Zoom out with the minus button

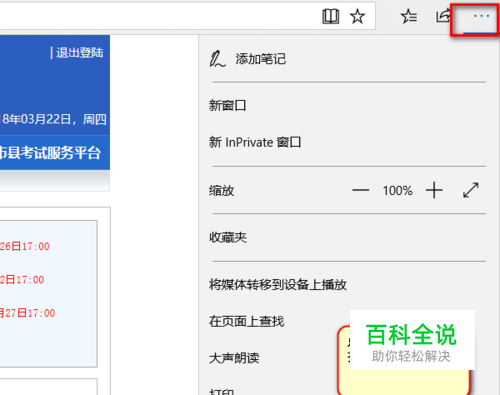pyautogui.click(x=361, y=190)
